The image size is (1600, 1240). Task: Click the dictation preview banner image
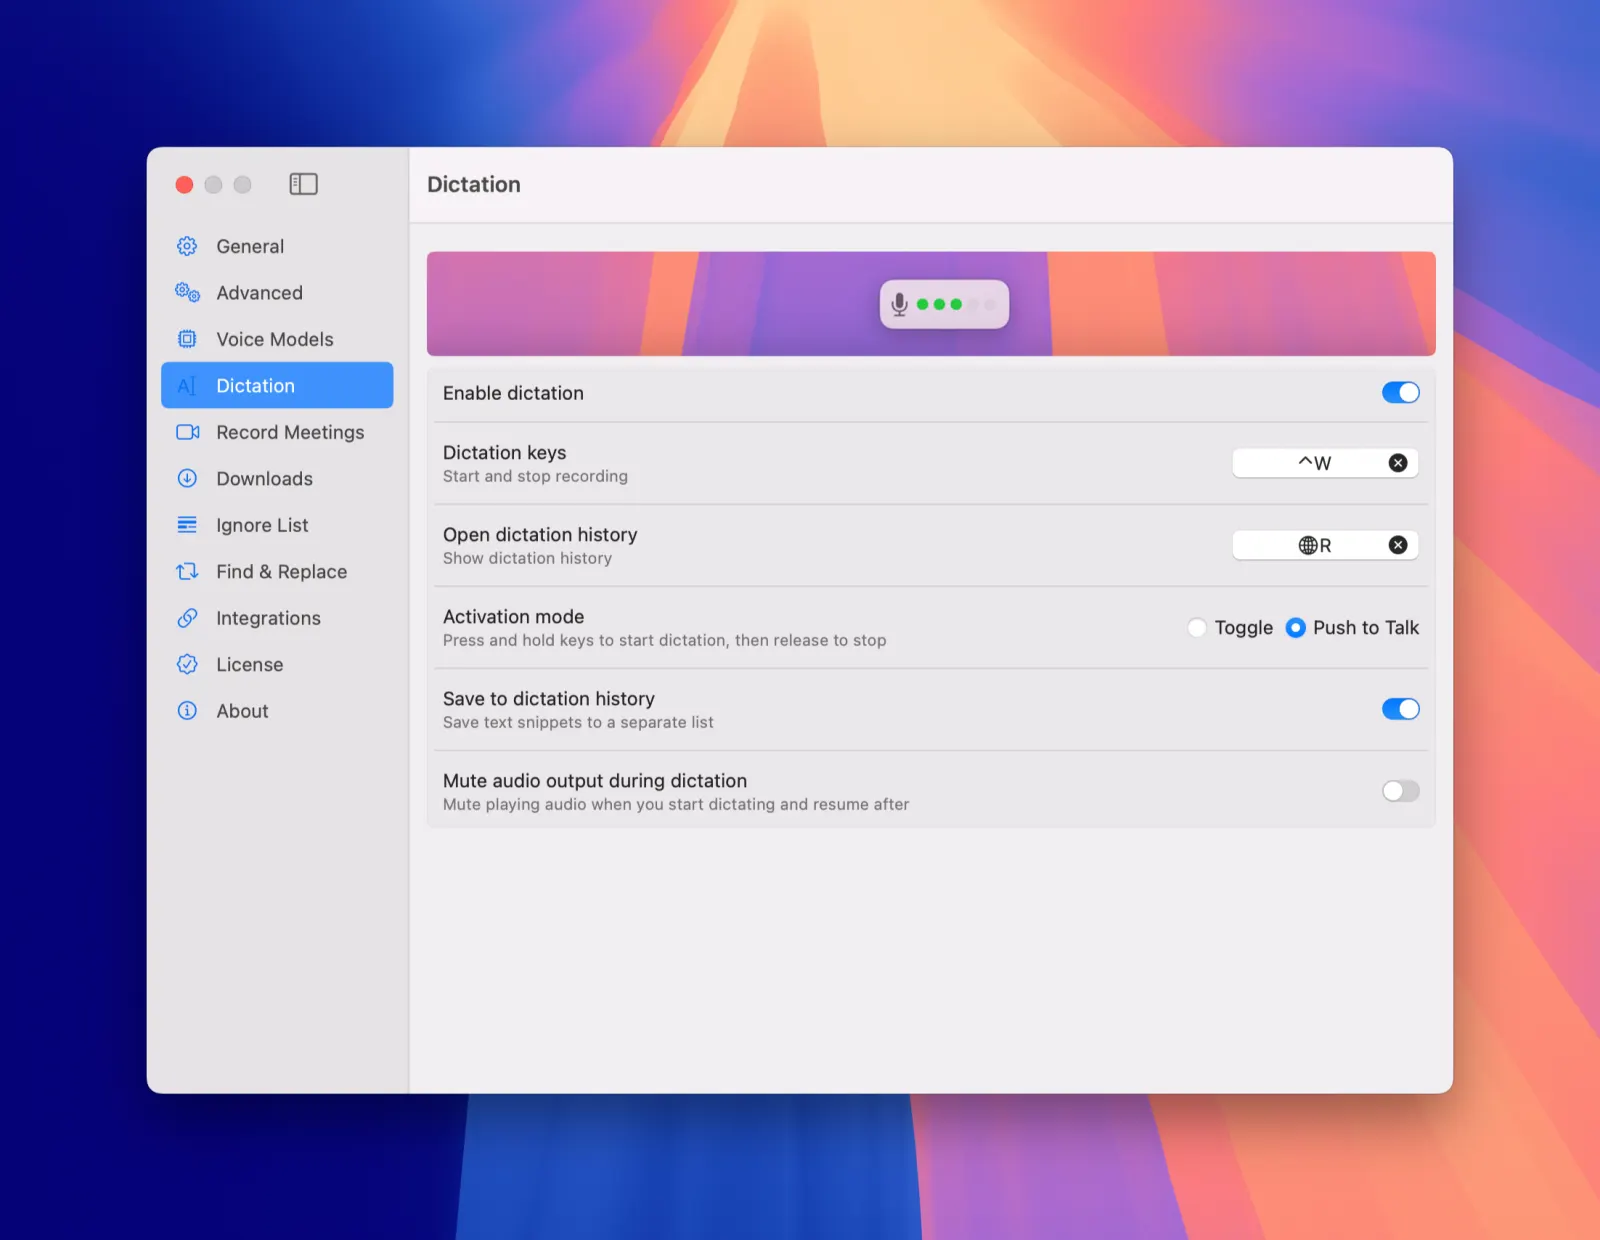(931, 304)
